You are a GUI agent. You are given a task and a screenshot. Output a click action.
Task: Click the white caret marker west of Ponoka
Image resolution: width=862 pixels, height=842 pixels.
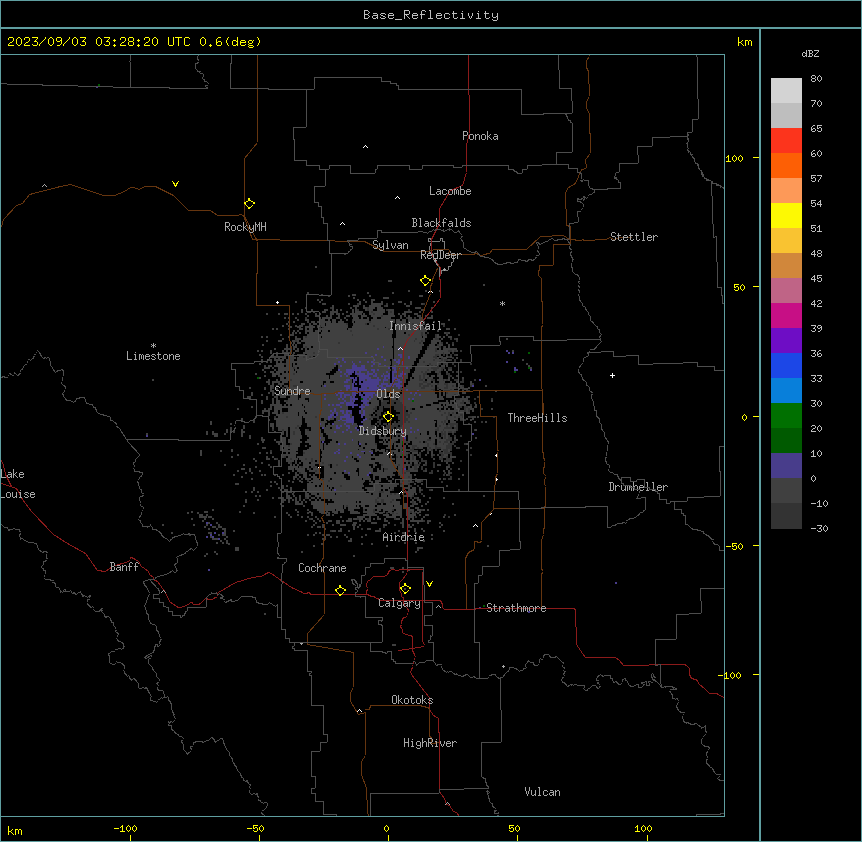coord(366,147)
